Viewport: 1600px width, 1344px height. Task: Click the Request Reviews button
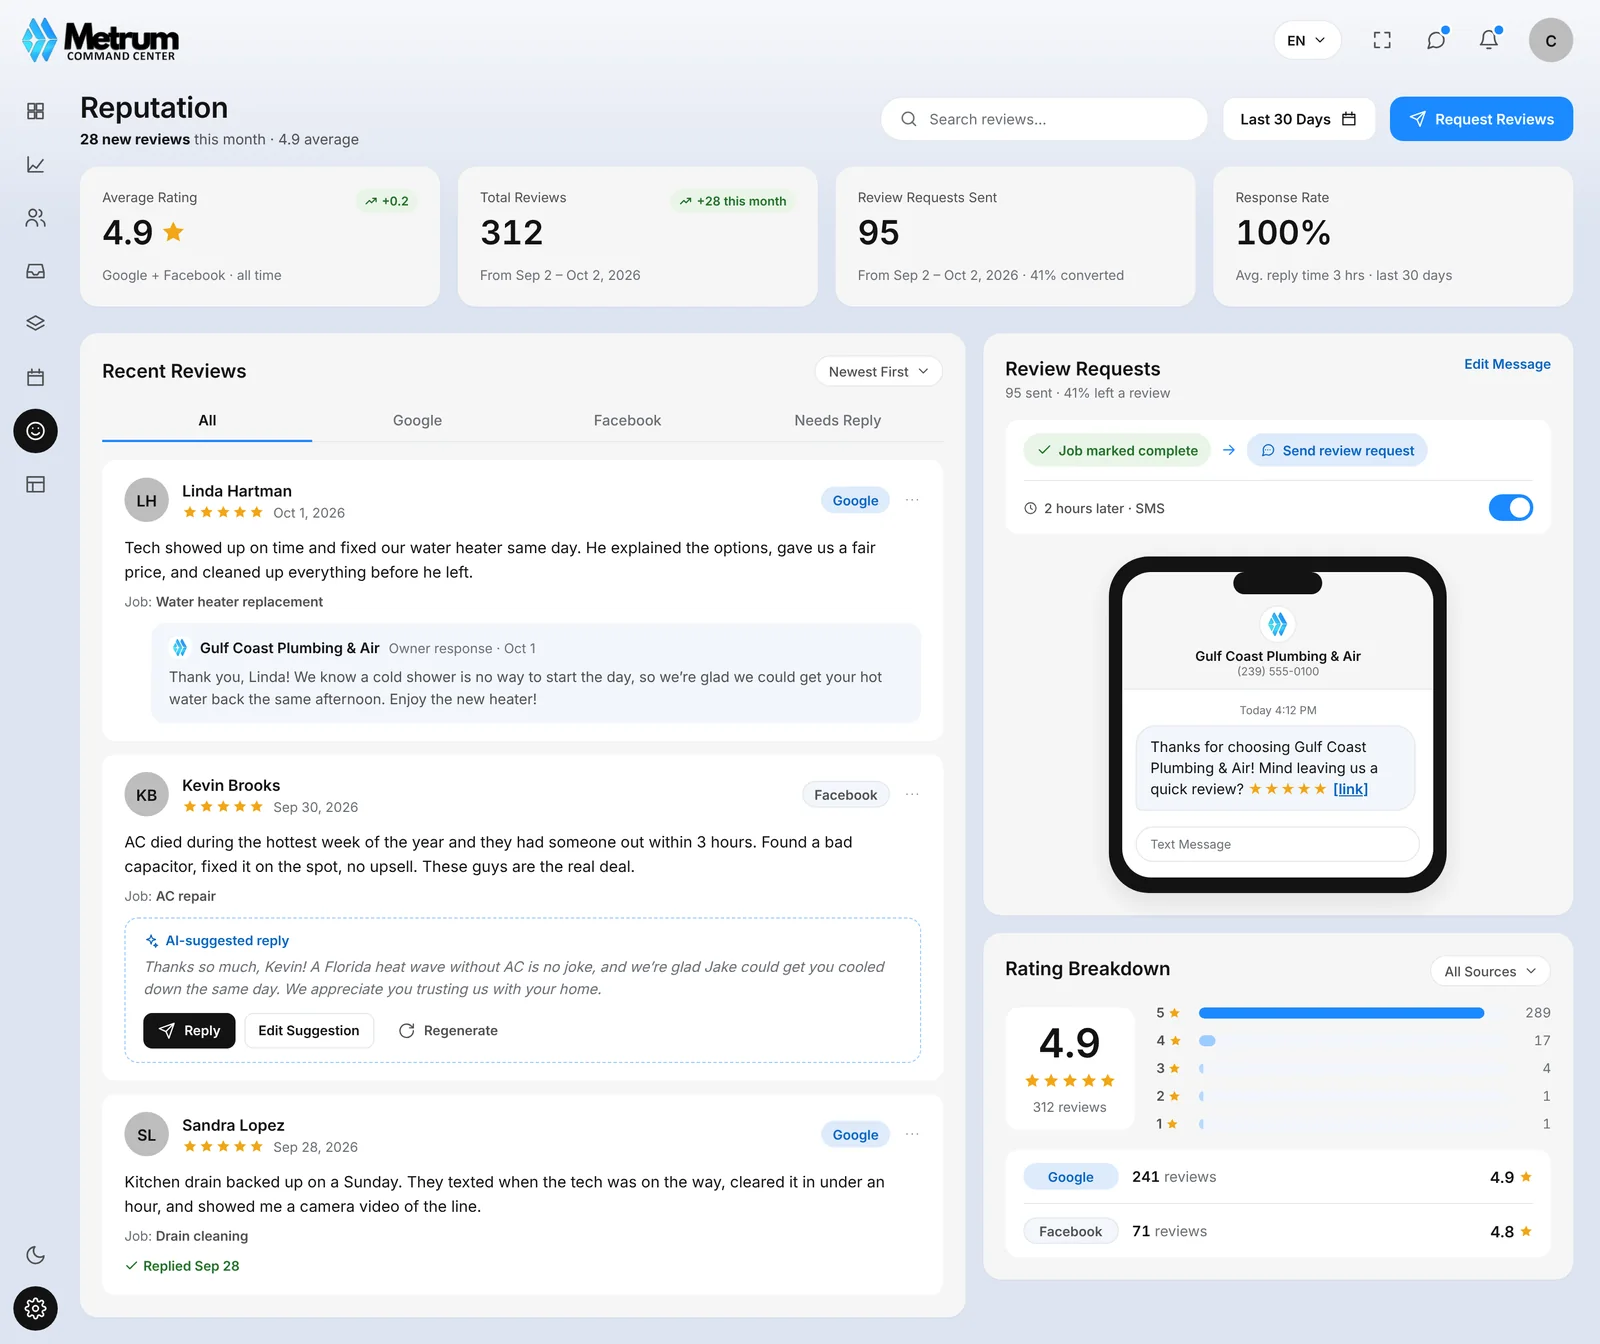1481,119
